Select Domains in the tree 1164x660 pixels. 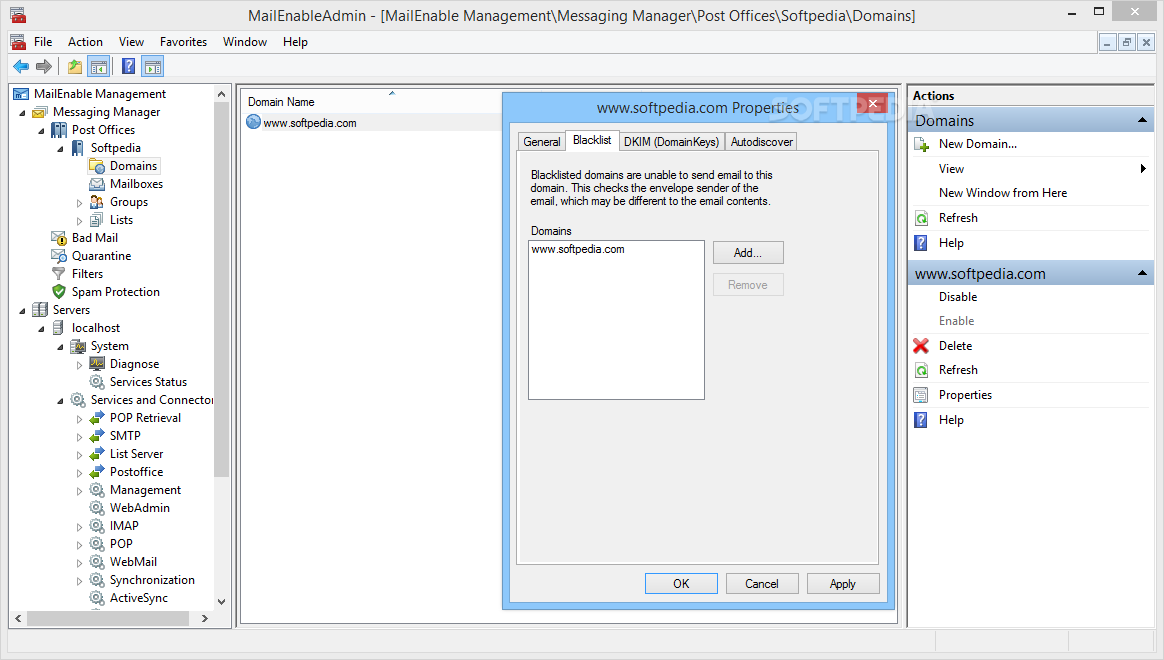[133, 166]
